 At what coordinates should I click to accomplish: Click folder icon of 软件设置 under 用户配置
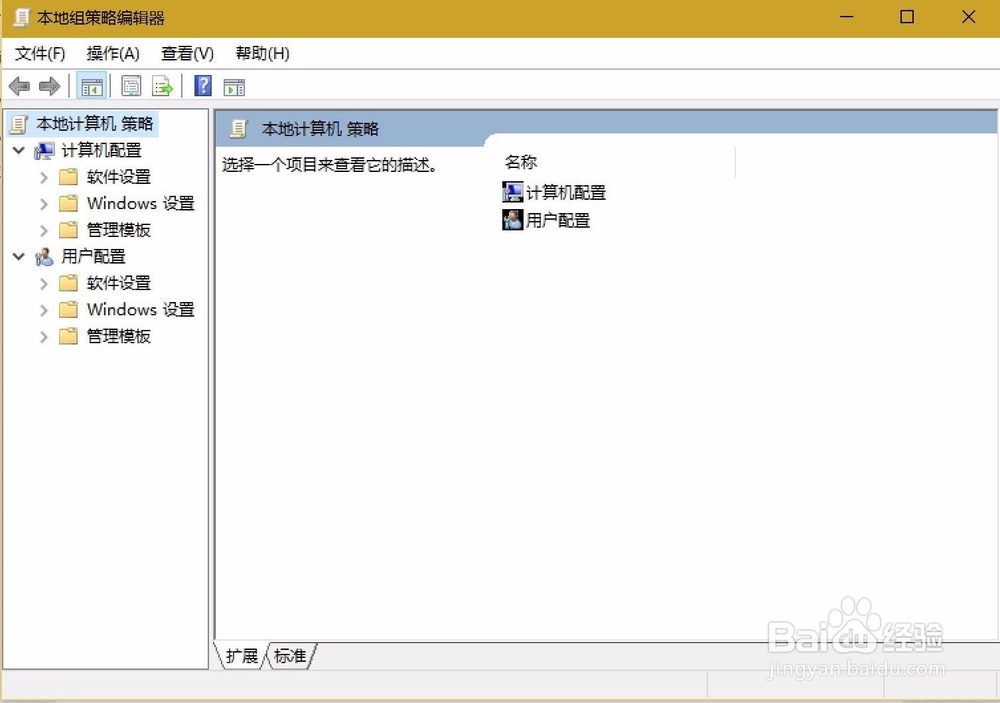(x=68, y=283)
